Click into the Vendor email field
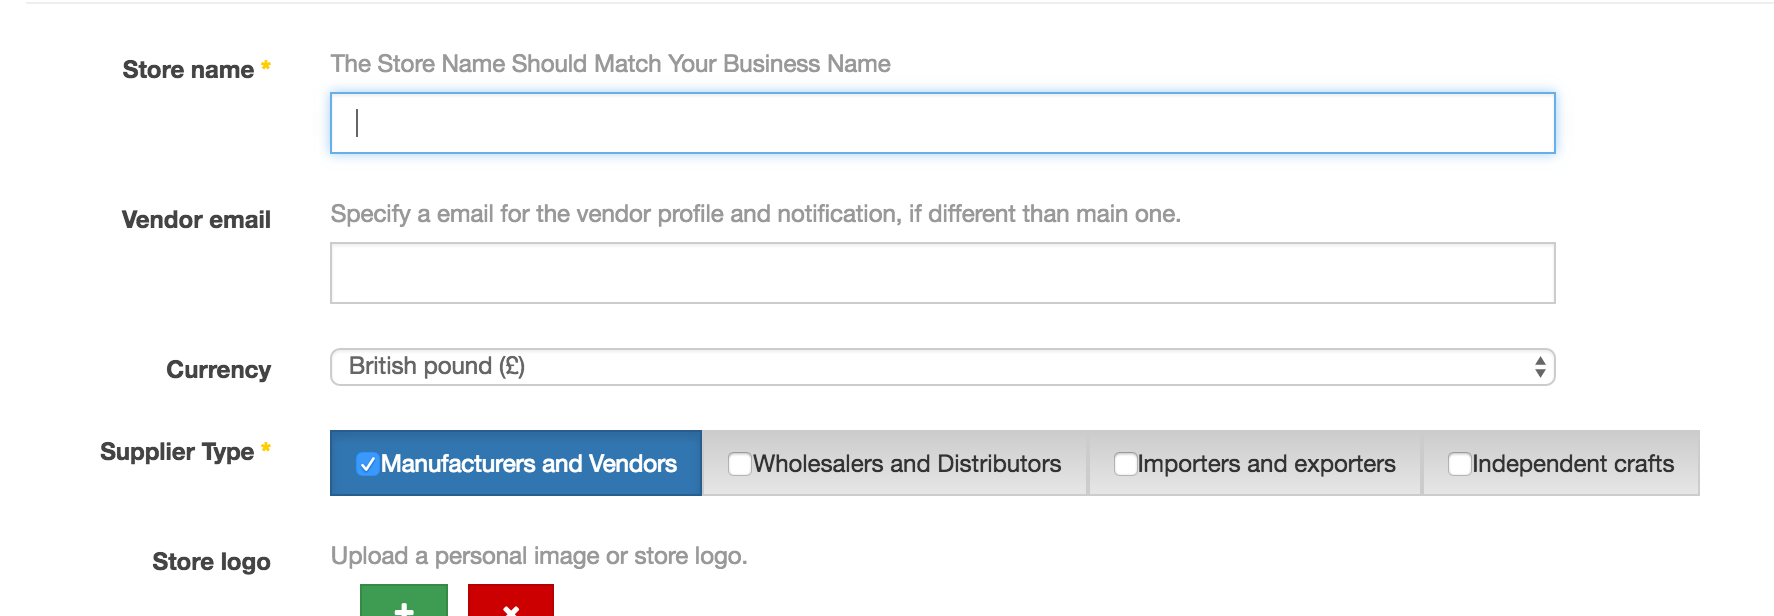Image resolution: width=1774 pixels, height=616 pixels. point(942,273)
